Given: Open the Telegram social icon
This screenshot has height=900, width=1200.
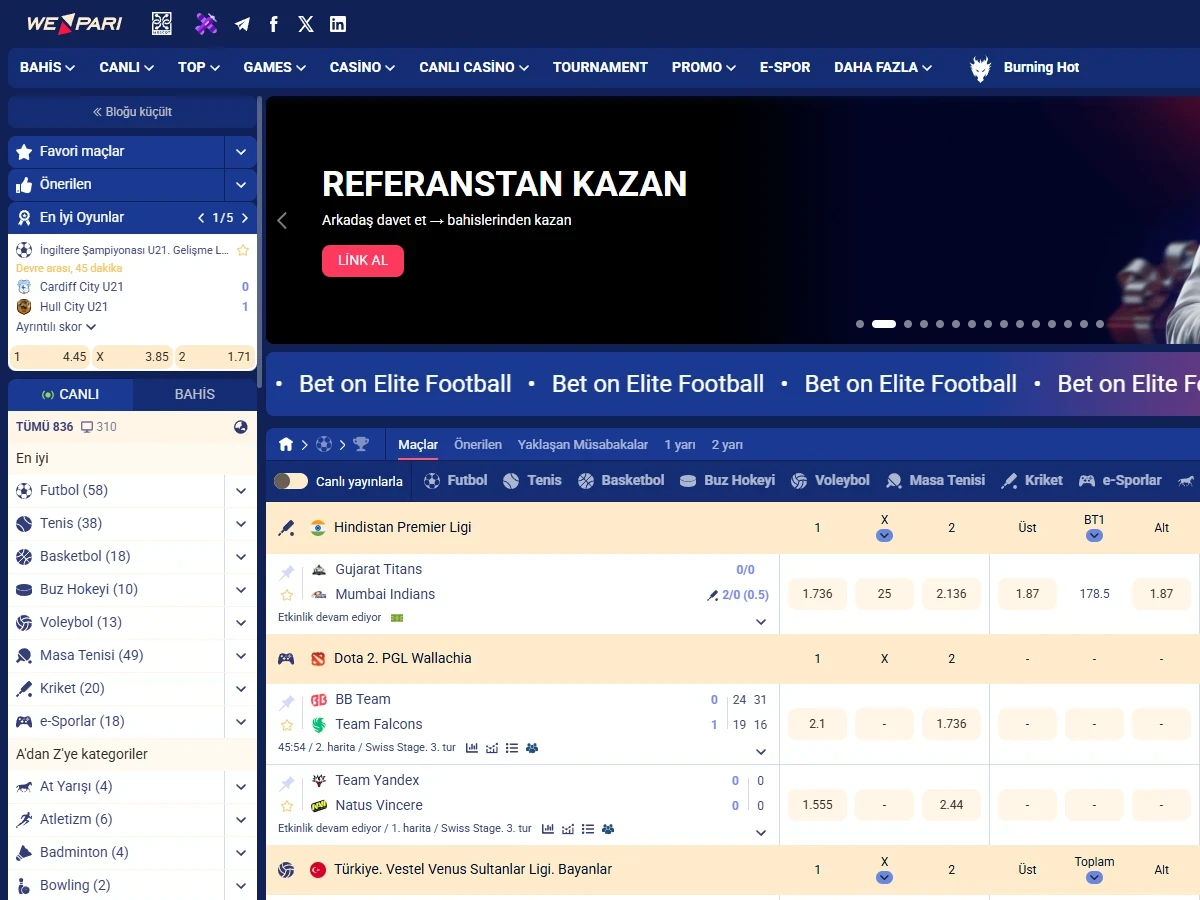Looking at the screenshot, I should [242, 24].
